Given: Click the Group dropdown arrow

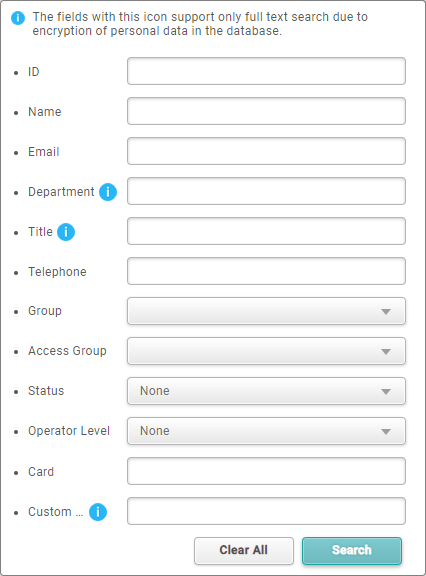Looking at the screenshot, I should point(386,312).
